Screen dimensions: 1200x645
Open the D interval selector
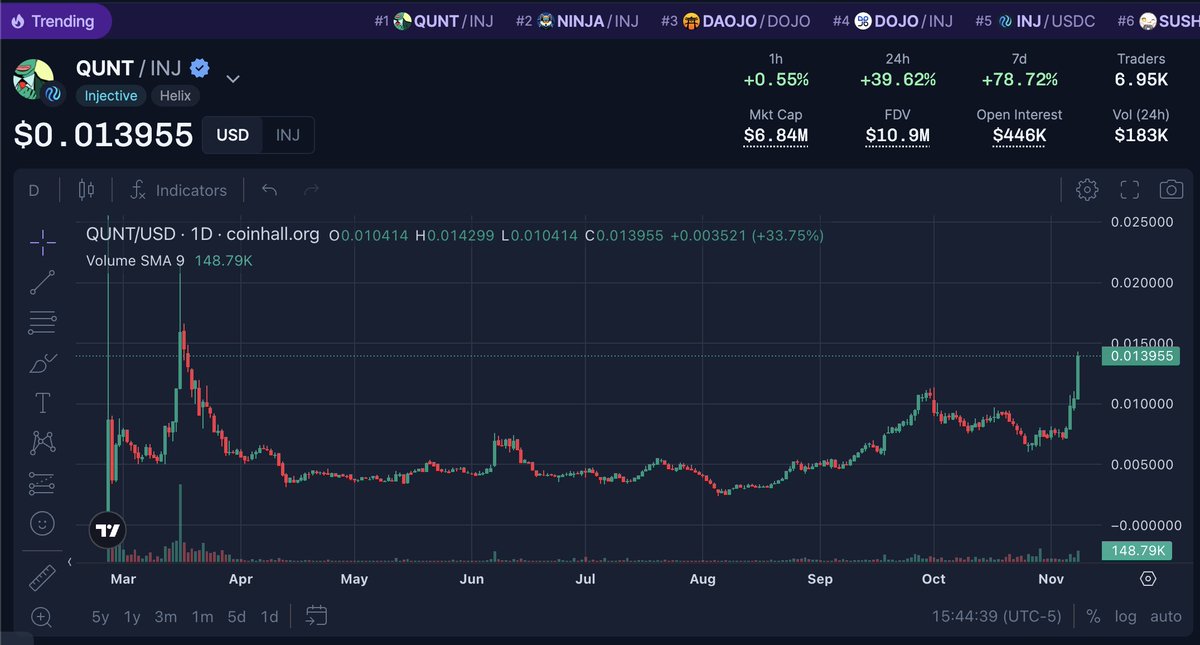pos(34,190)
